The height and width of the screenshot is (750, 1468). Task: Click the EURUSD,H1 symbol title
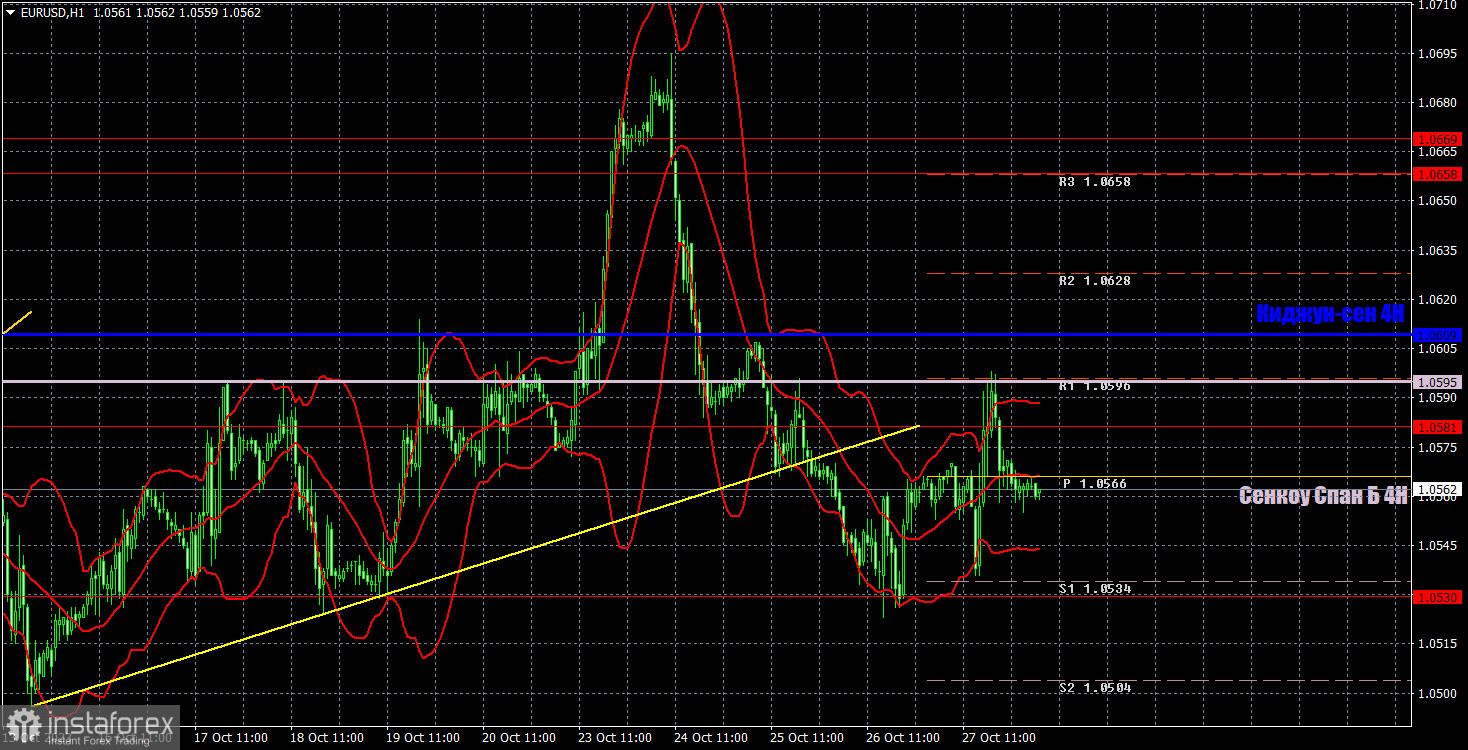click(51, 13)
